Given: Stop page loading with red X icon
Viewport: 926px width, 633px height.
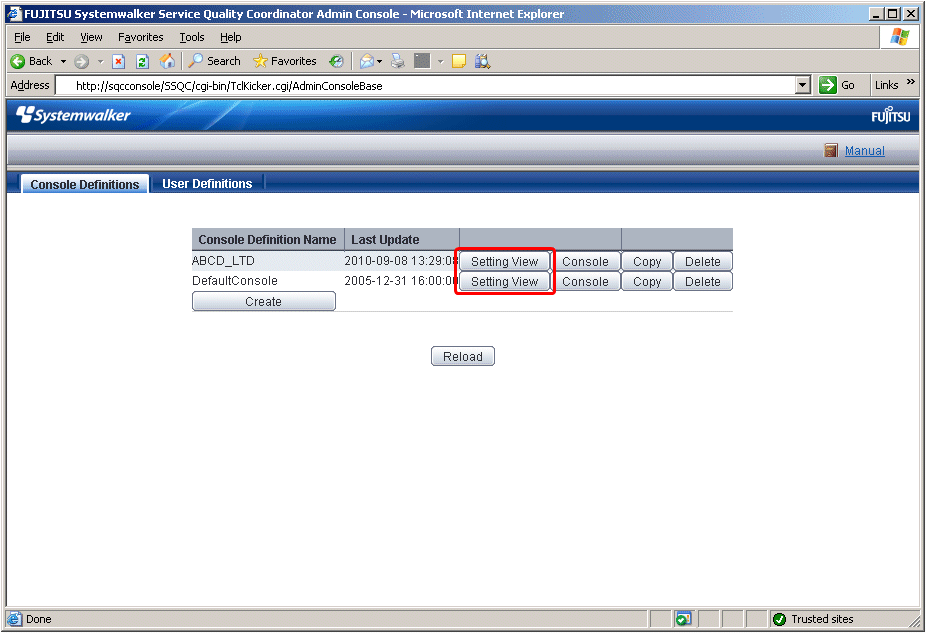Looking at the screenshot, I should coord(119,61).
